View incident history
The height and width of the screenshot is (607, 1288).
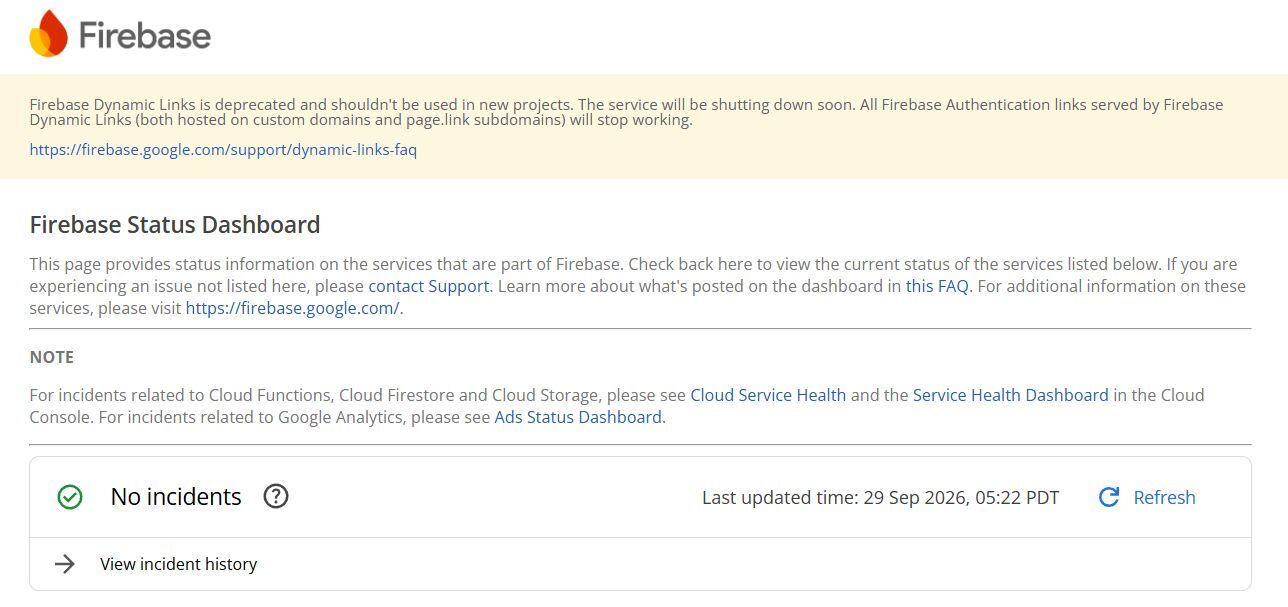(178, 564)
